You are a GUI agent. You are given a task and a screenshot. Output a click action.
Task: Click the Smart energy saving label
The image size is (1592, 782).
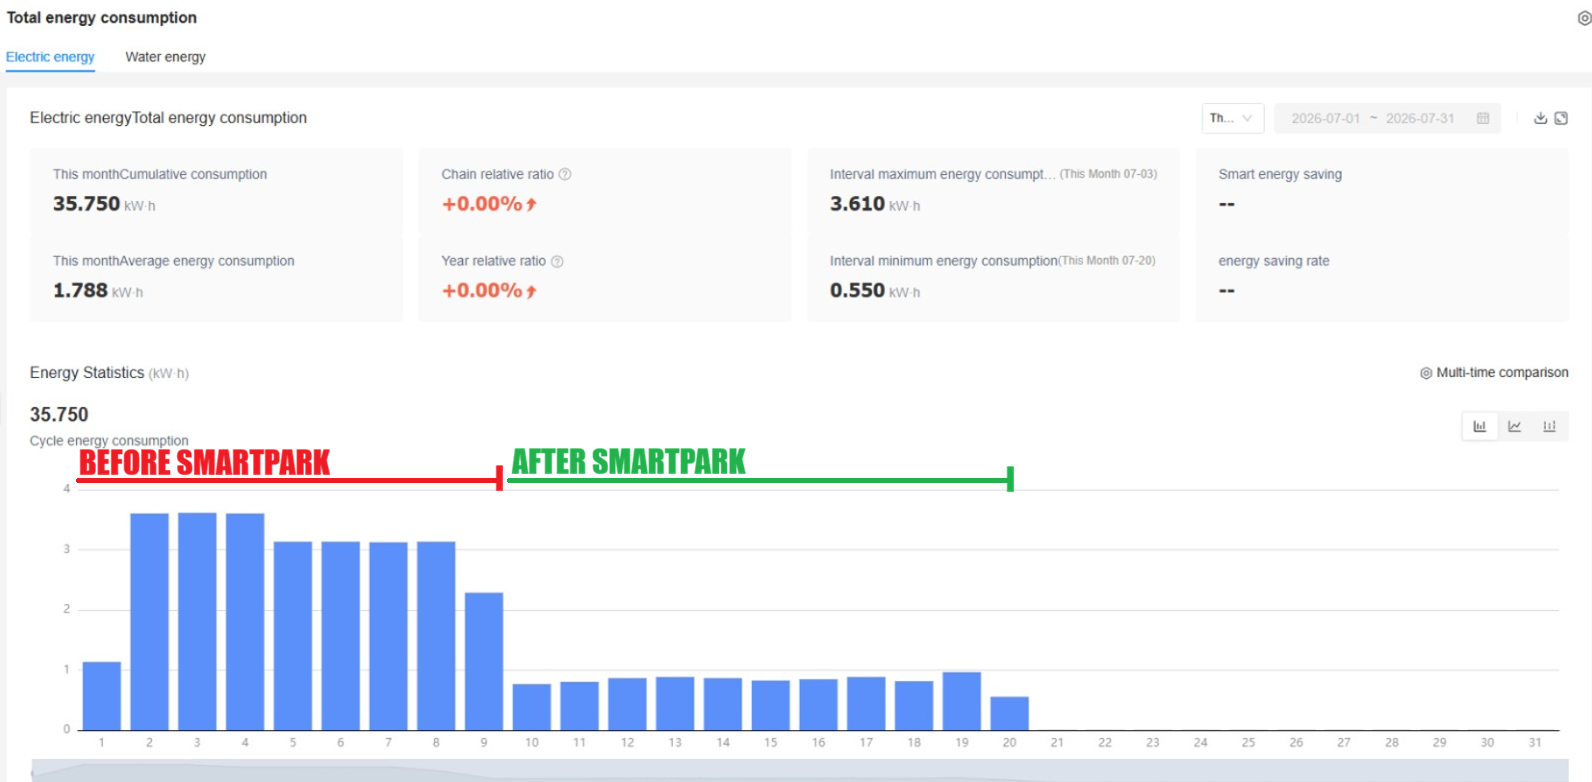[1280, 174]
